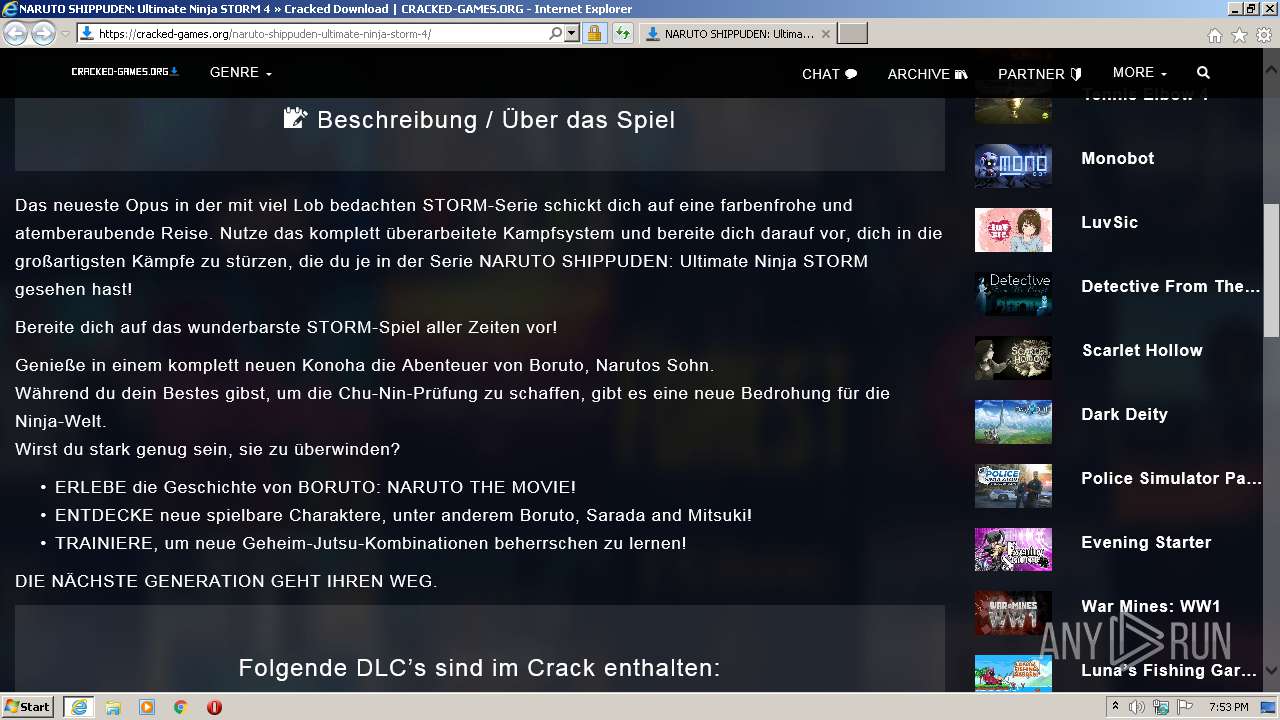Click the heading 'Folgende DLC's sind im Crack enthalten:'
This screenshot has width=1280, height=720.
tap(479, 667)
